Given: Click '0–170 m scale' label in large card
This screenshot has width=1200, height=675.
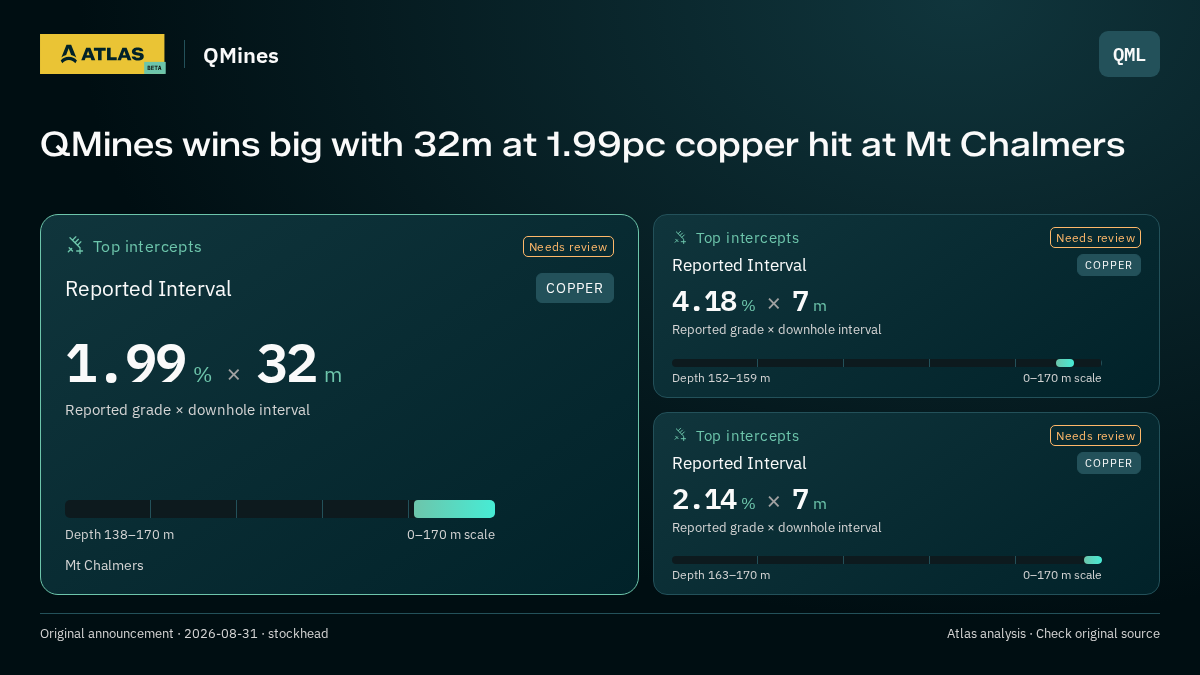Looking at the screenshot, I should (451, 535).
